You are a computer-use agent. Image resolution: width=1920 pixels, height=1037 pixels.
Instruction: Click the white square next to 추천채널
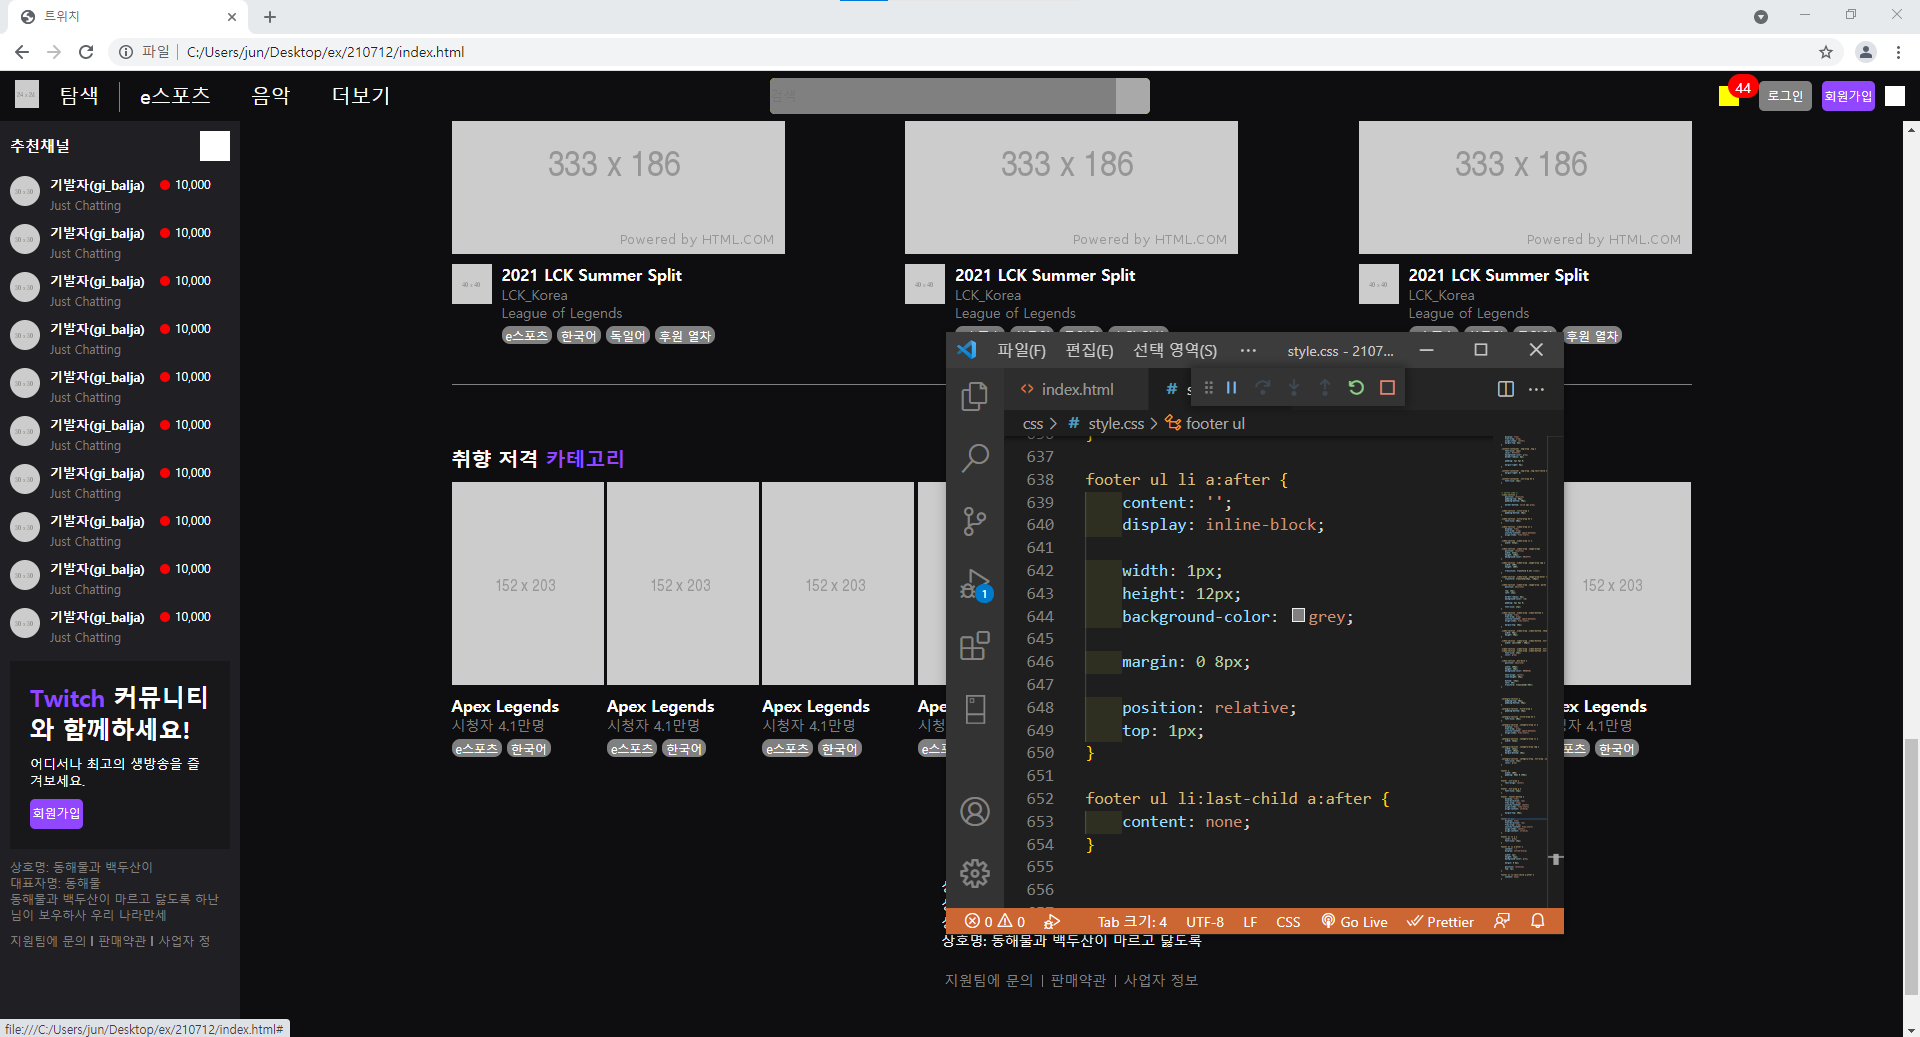[x=215, y=146]
